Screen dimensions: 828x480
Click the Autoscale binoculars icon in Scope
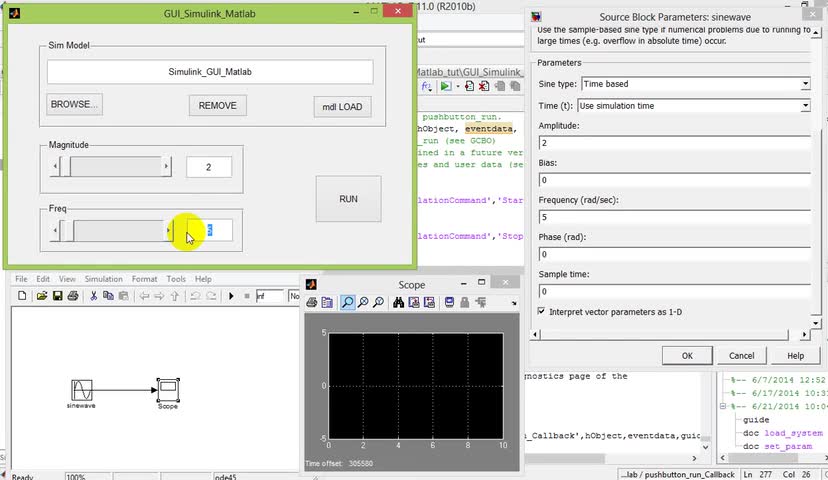pyautogui.click(x=398, y=302)
